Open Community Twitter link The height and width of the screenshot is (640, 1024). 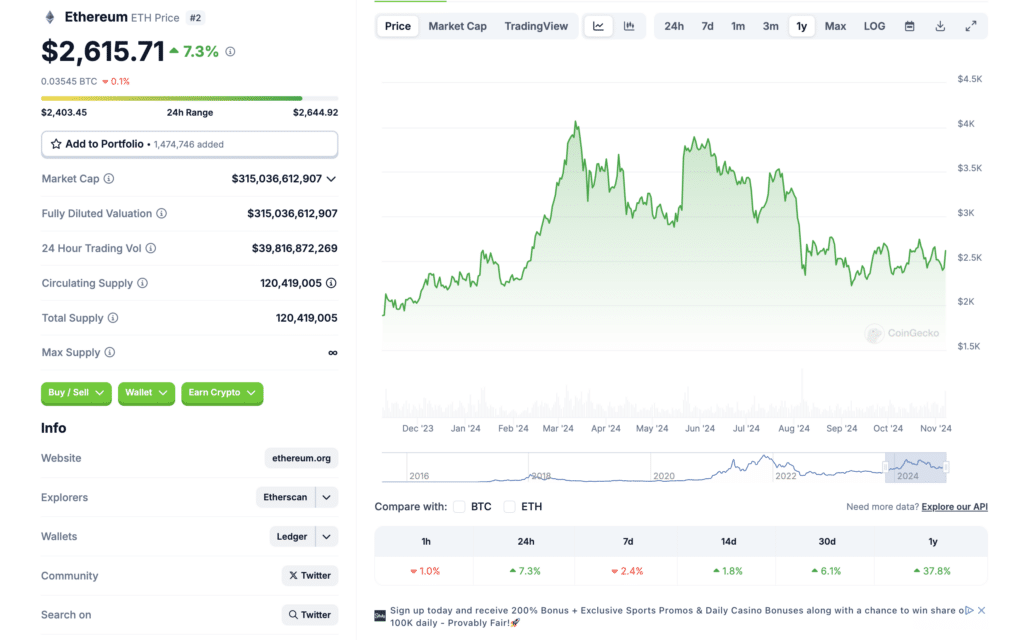(310, 576)
